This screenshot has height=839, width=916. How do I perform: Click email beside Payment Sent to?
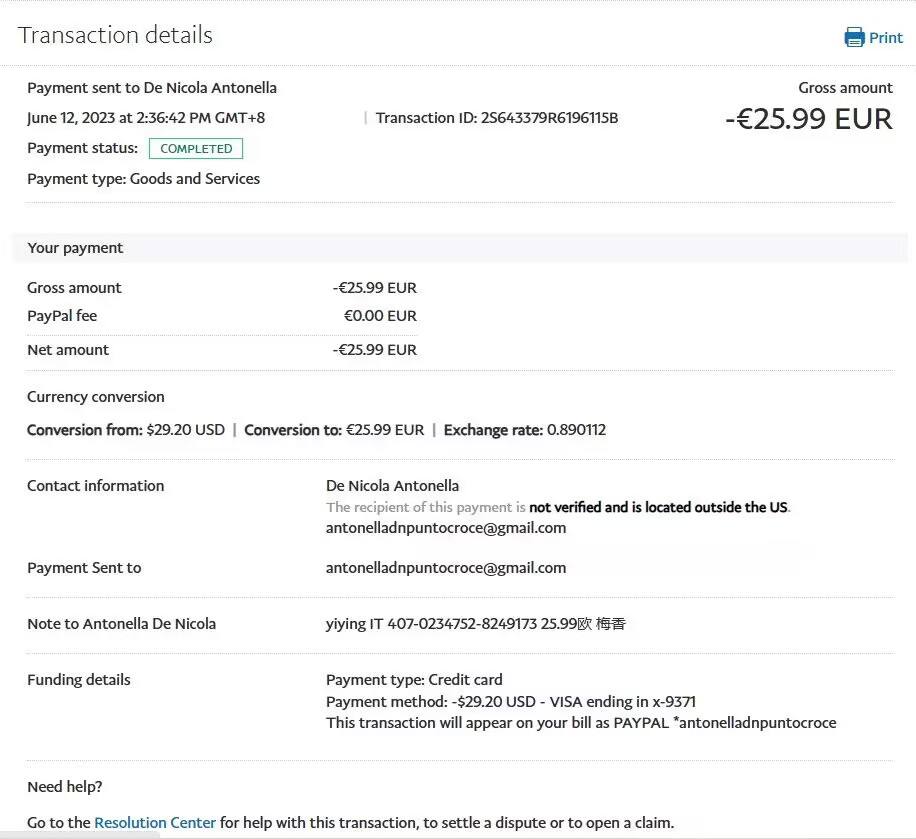446,568
